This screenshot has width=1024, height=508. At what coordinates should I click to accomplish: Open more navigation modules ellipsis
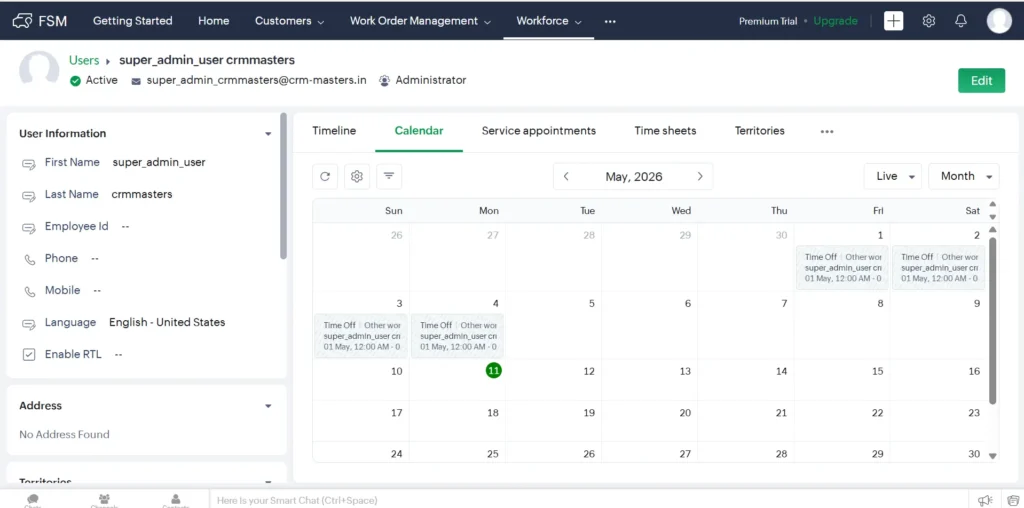pyautogui.click(x=610, y=21)
